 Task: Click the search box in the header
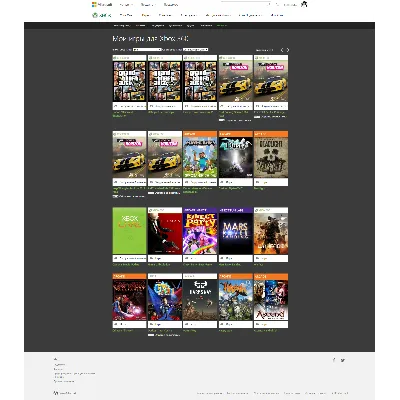click(246, 4)
